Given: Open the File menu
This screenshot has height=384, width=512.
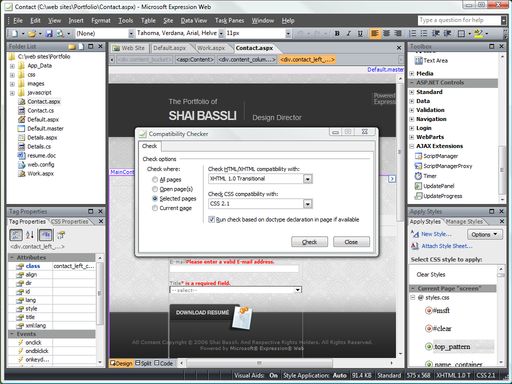Looking at the screenshot, I should pyautogui.click(x=18, y=21).
